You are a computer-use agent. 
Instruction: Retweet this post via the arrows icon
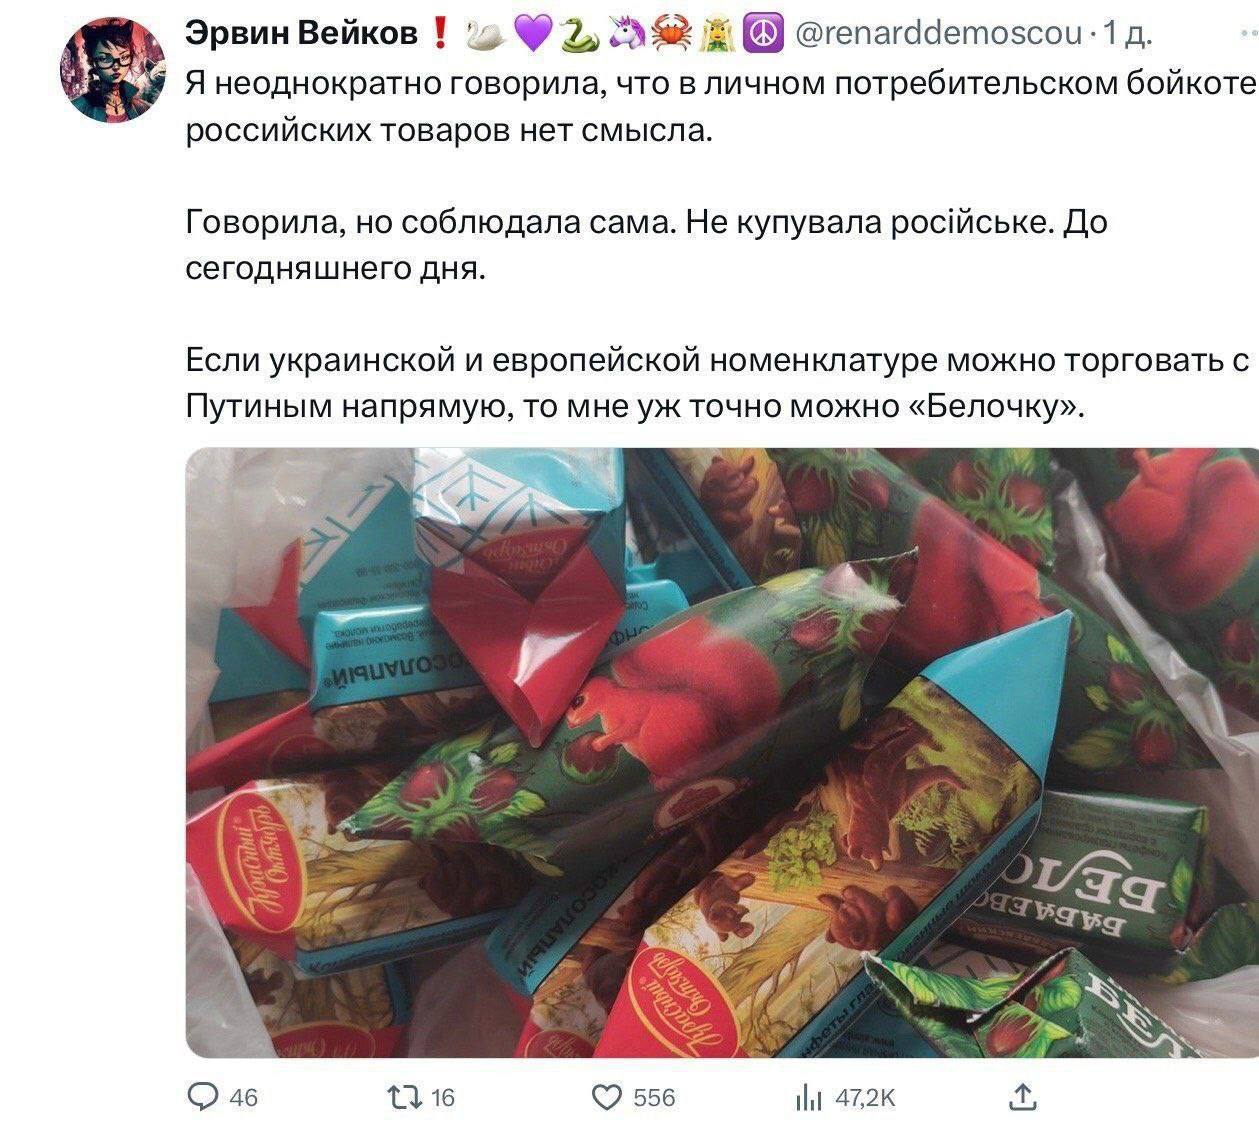(406, 1097)
